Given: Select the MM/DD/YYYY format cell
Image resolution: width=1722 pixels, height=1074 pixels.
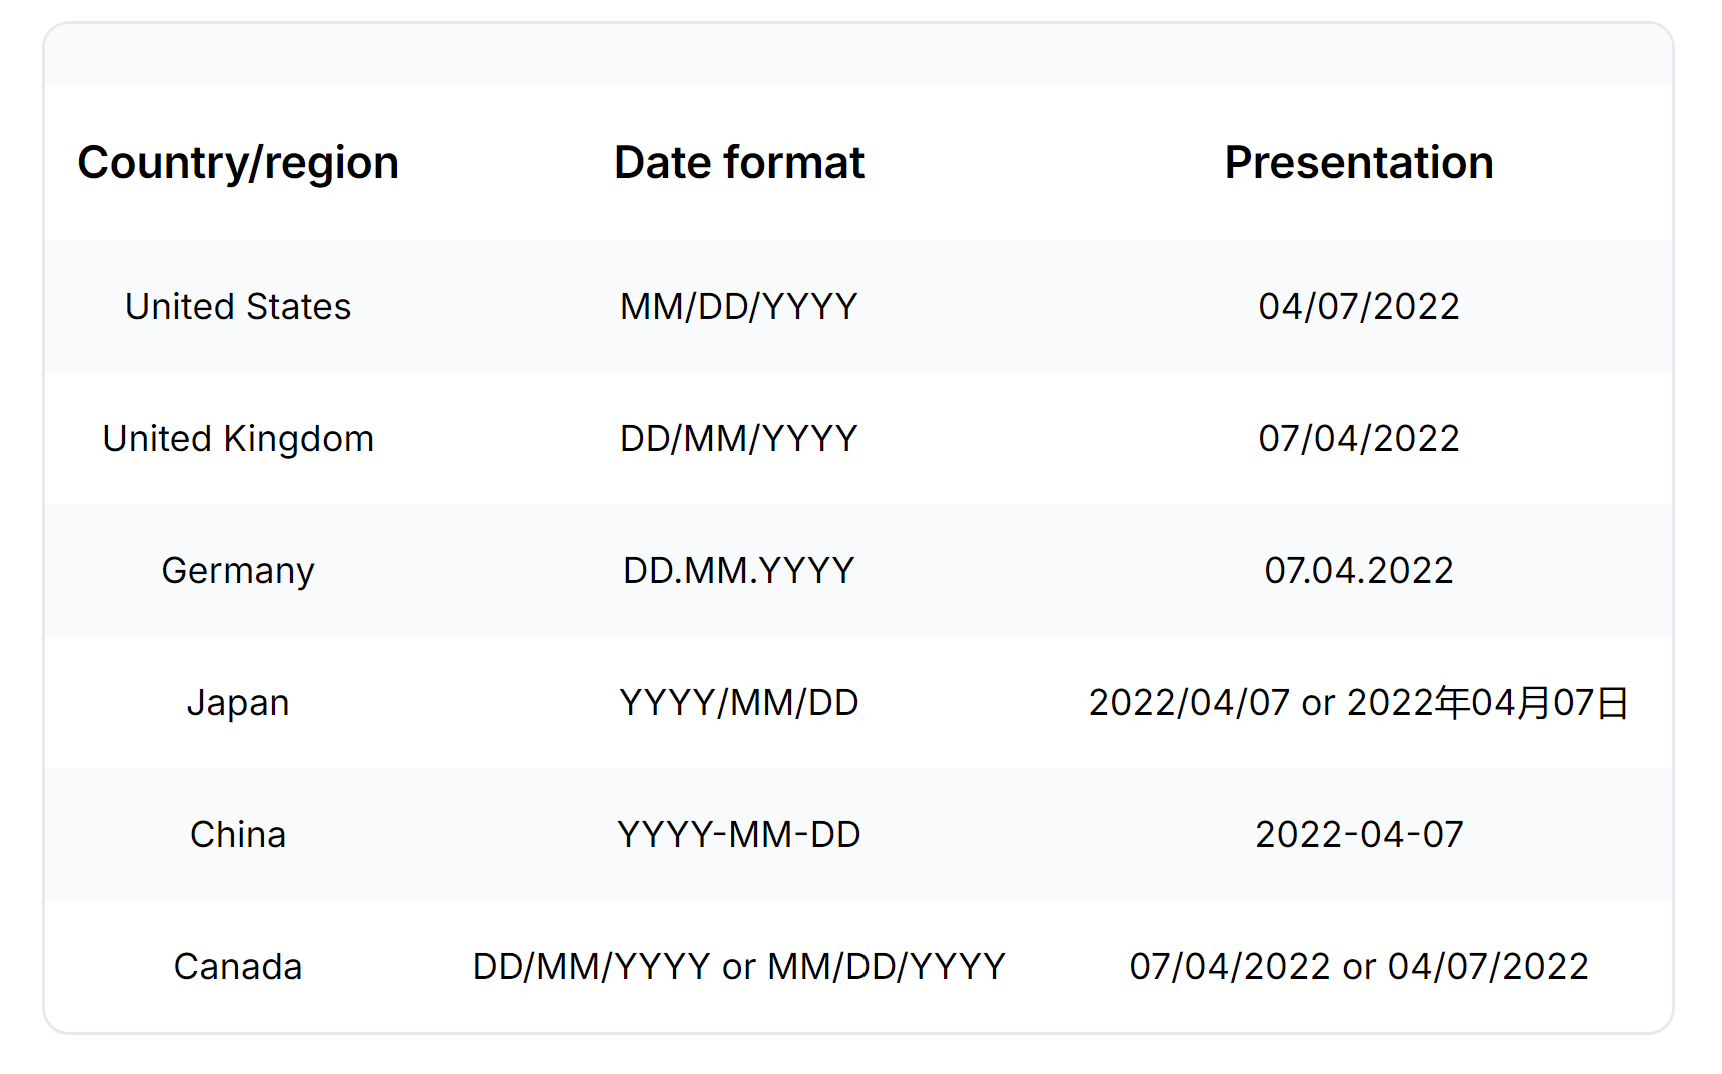Looking at the screenshot, I should [739, 306].
